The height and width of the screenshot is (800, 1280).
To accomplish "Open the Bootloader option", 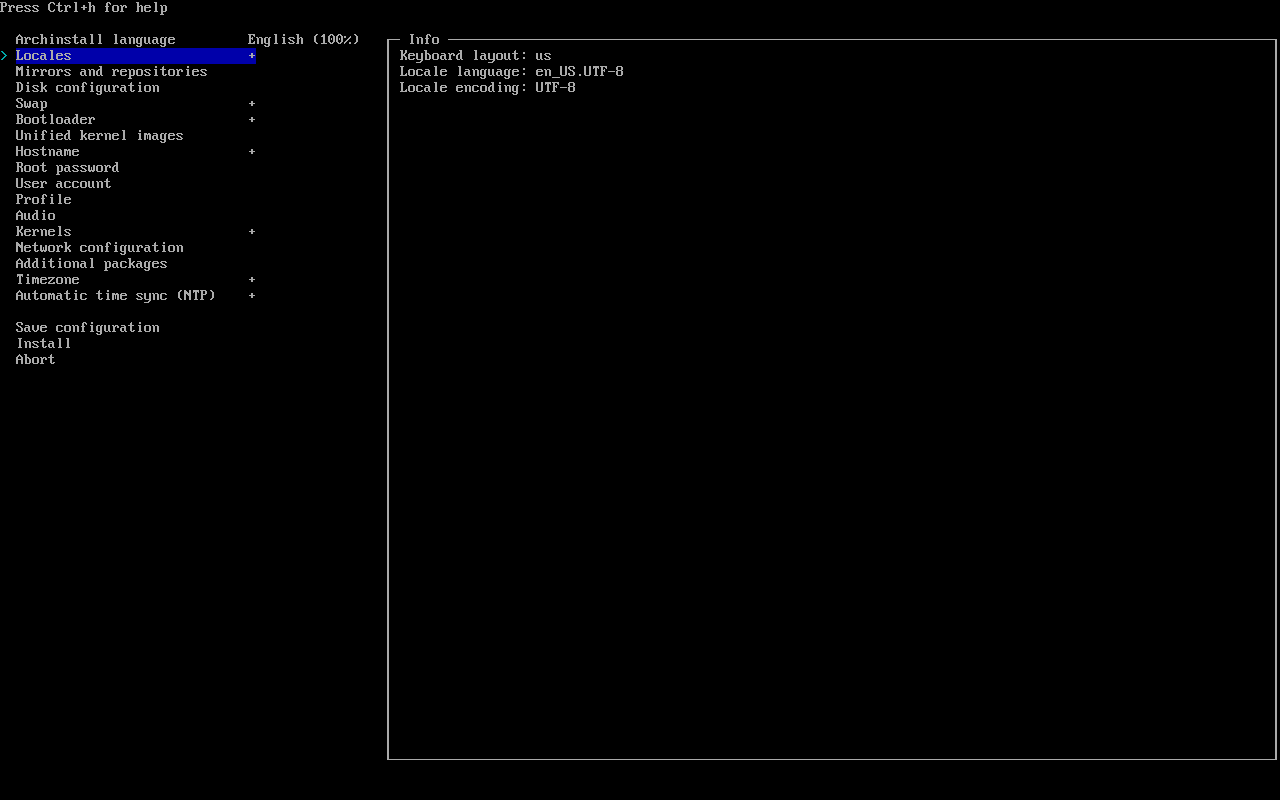I will [55, 120].
